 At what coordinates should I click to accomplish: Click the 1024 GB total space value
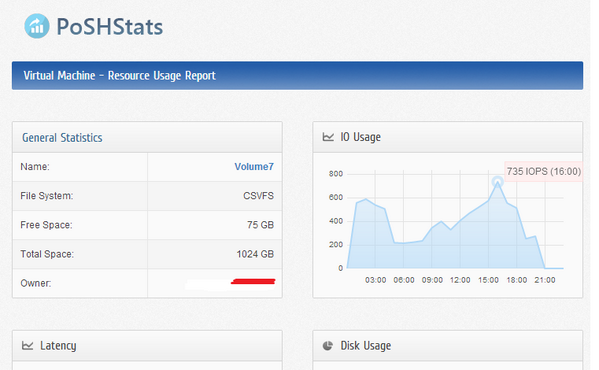[x=255, y=254]
